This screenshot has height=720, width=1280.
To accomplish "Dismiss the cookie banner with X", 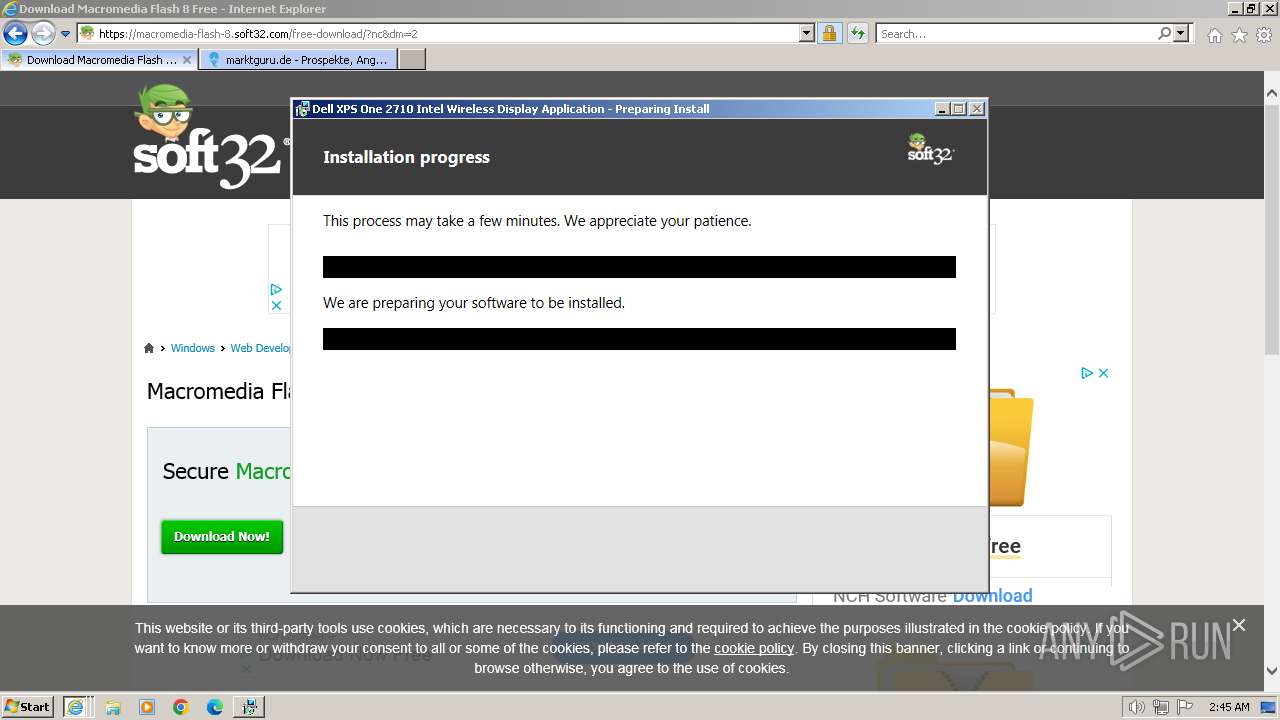I will [1239, 625].
